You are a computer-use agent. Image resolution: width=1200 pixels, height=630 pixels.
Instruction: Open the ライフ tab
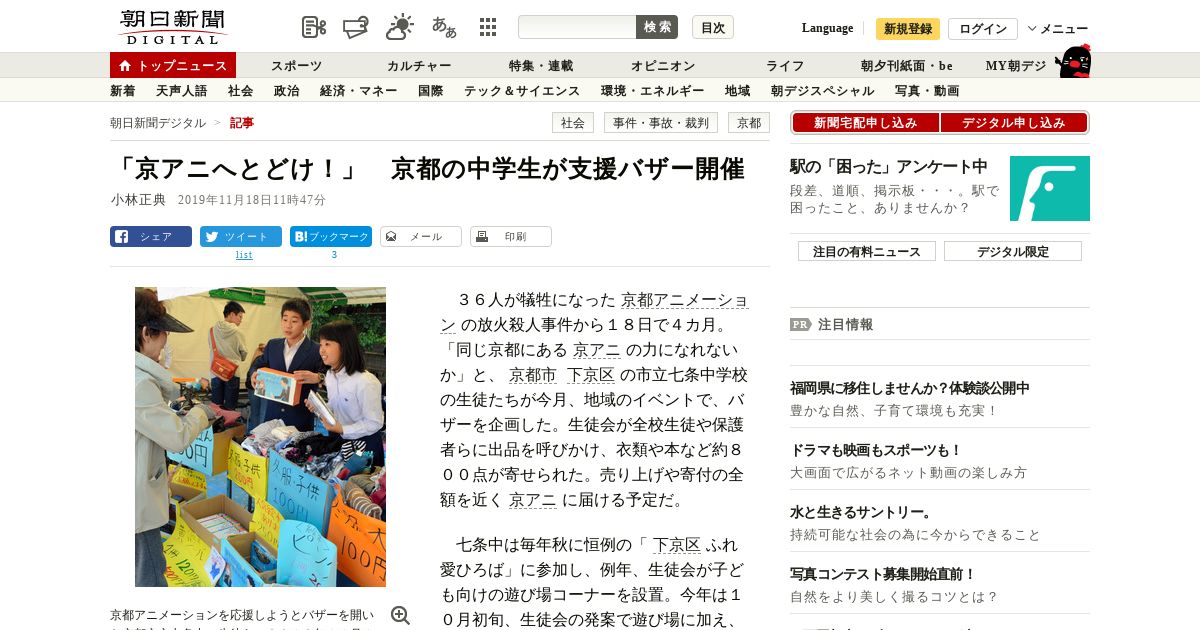click(785, 66)
